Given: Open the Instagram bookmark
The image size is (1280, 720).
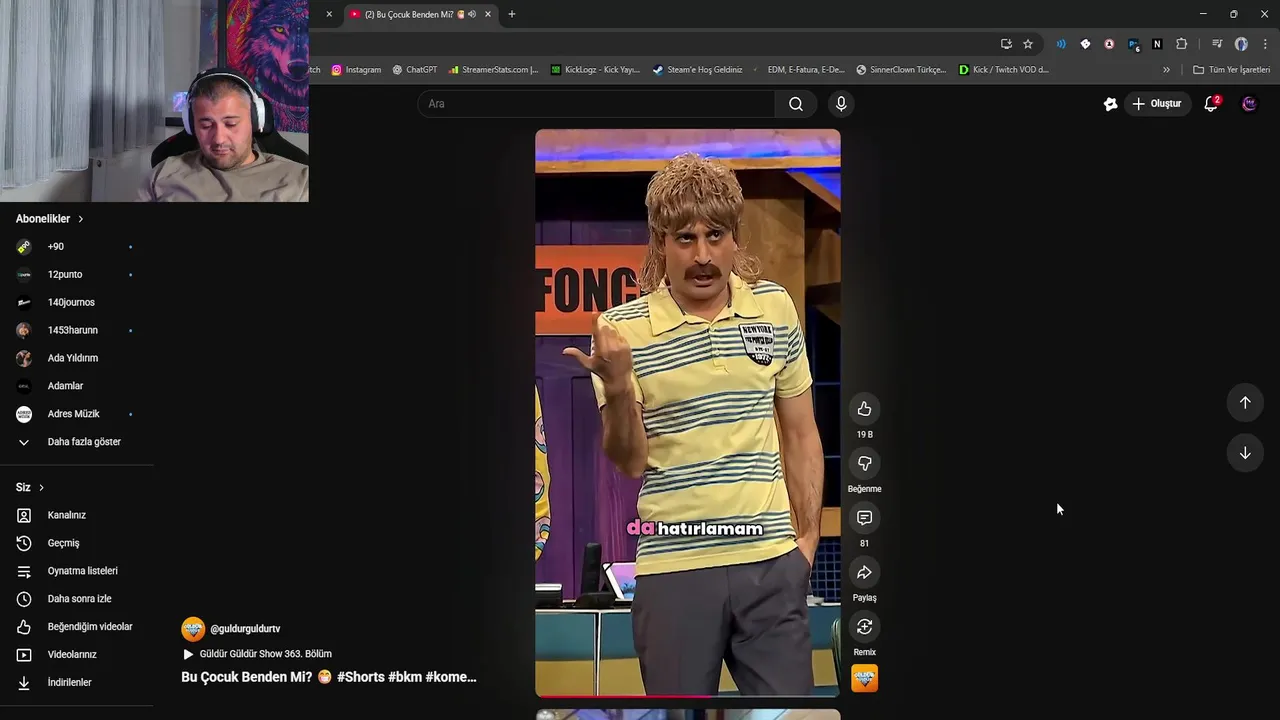Looking at the screenshot, I should 356,70.
